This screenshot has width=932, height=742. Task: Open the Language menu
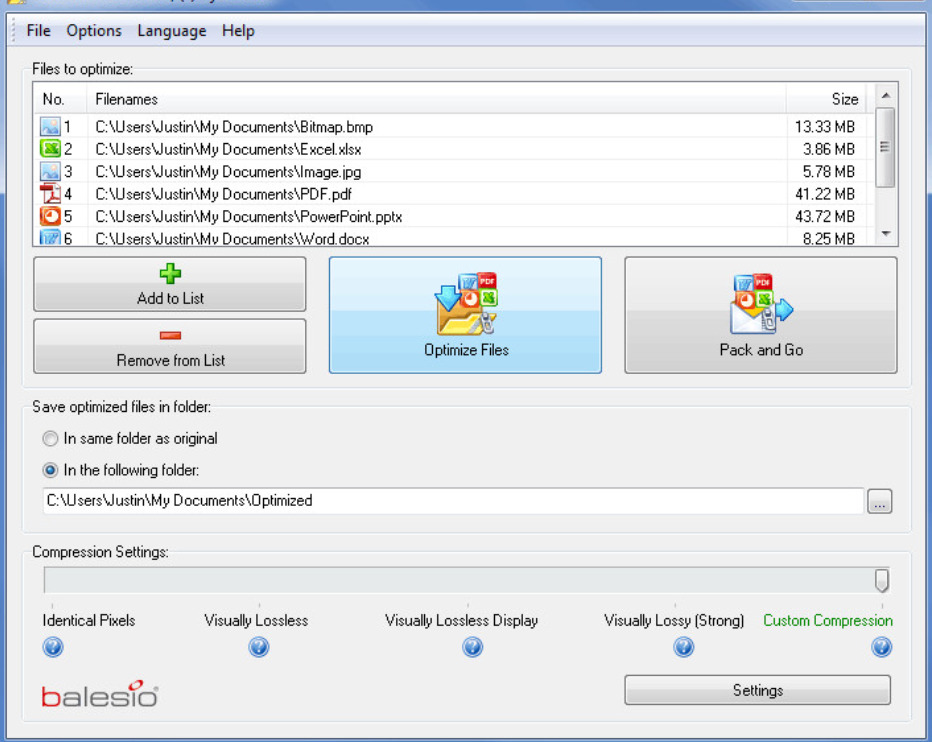point(172,31)
